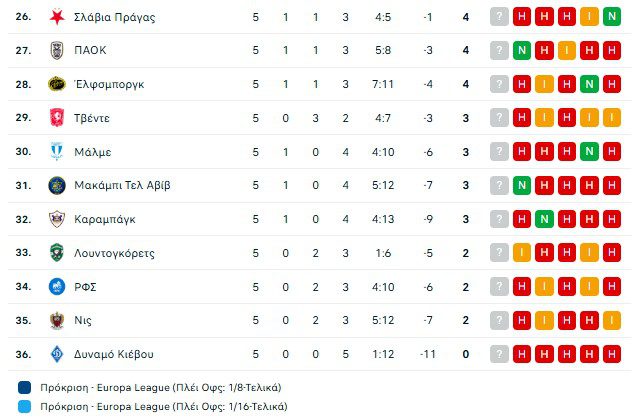Click the orange I result in Slavia row
636x417 pixels.
pos(590,17)
